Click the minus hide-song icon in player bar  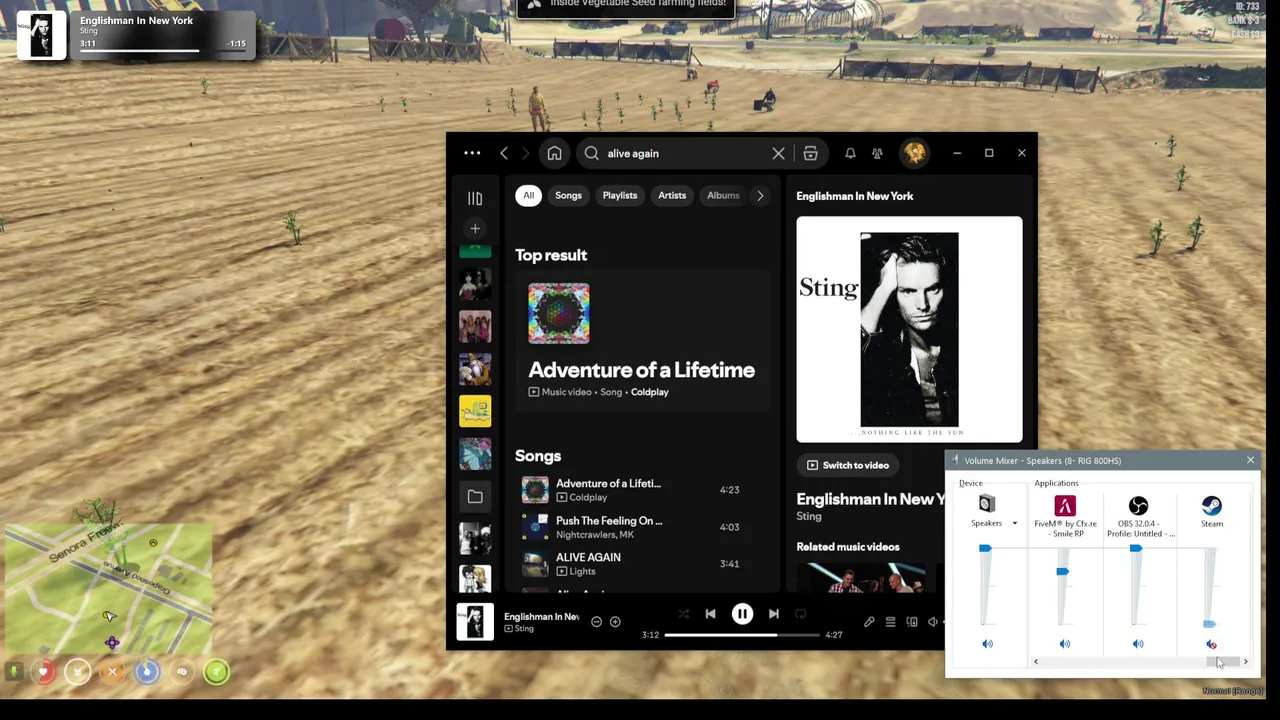(596, 622)
